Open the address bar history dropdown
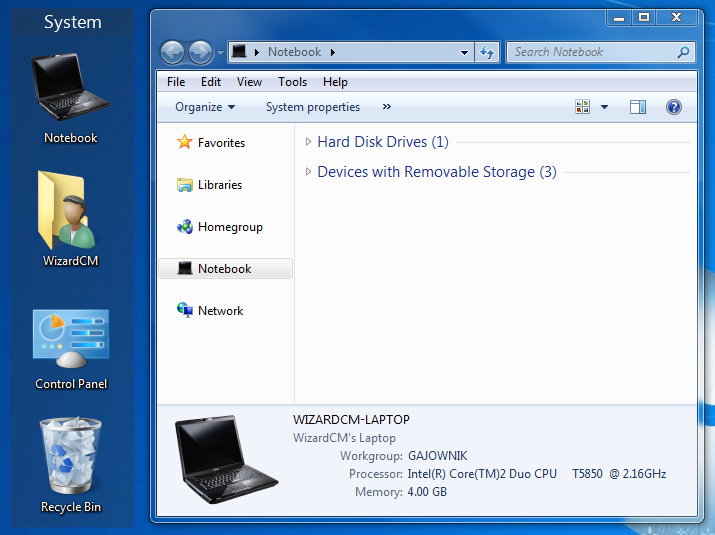Image resolution: width=715 pixels, height=535 pixels. [x=464, y=52]
